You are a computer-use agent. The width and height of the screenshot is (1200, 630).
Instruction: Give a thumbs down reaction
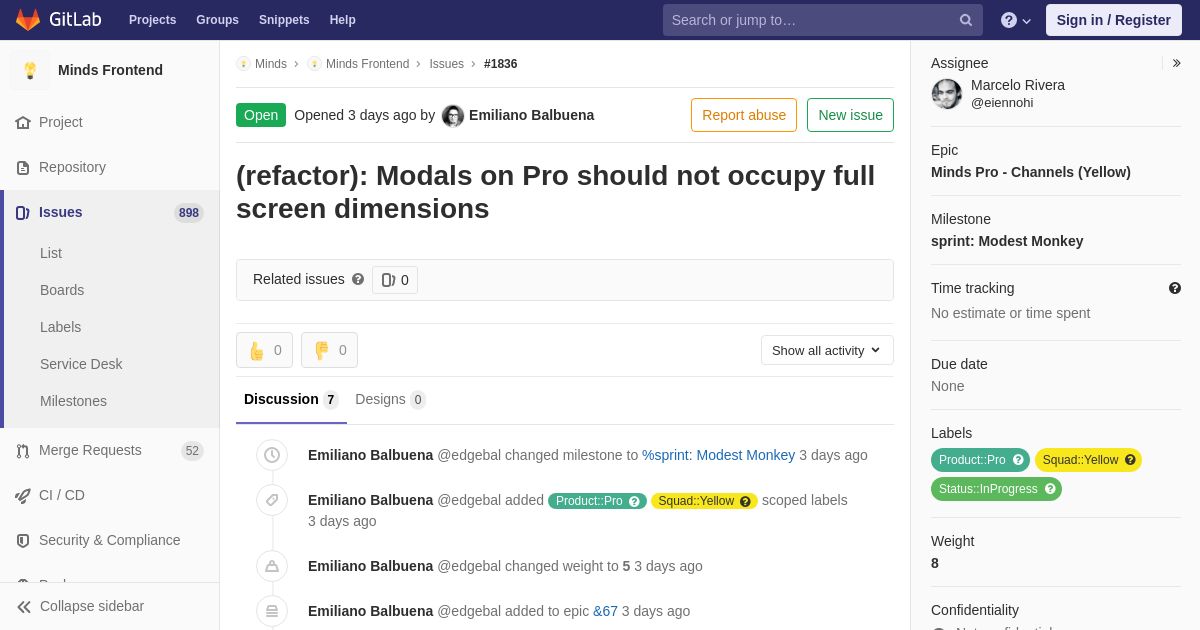[329, 350]
